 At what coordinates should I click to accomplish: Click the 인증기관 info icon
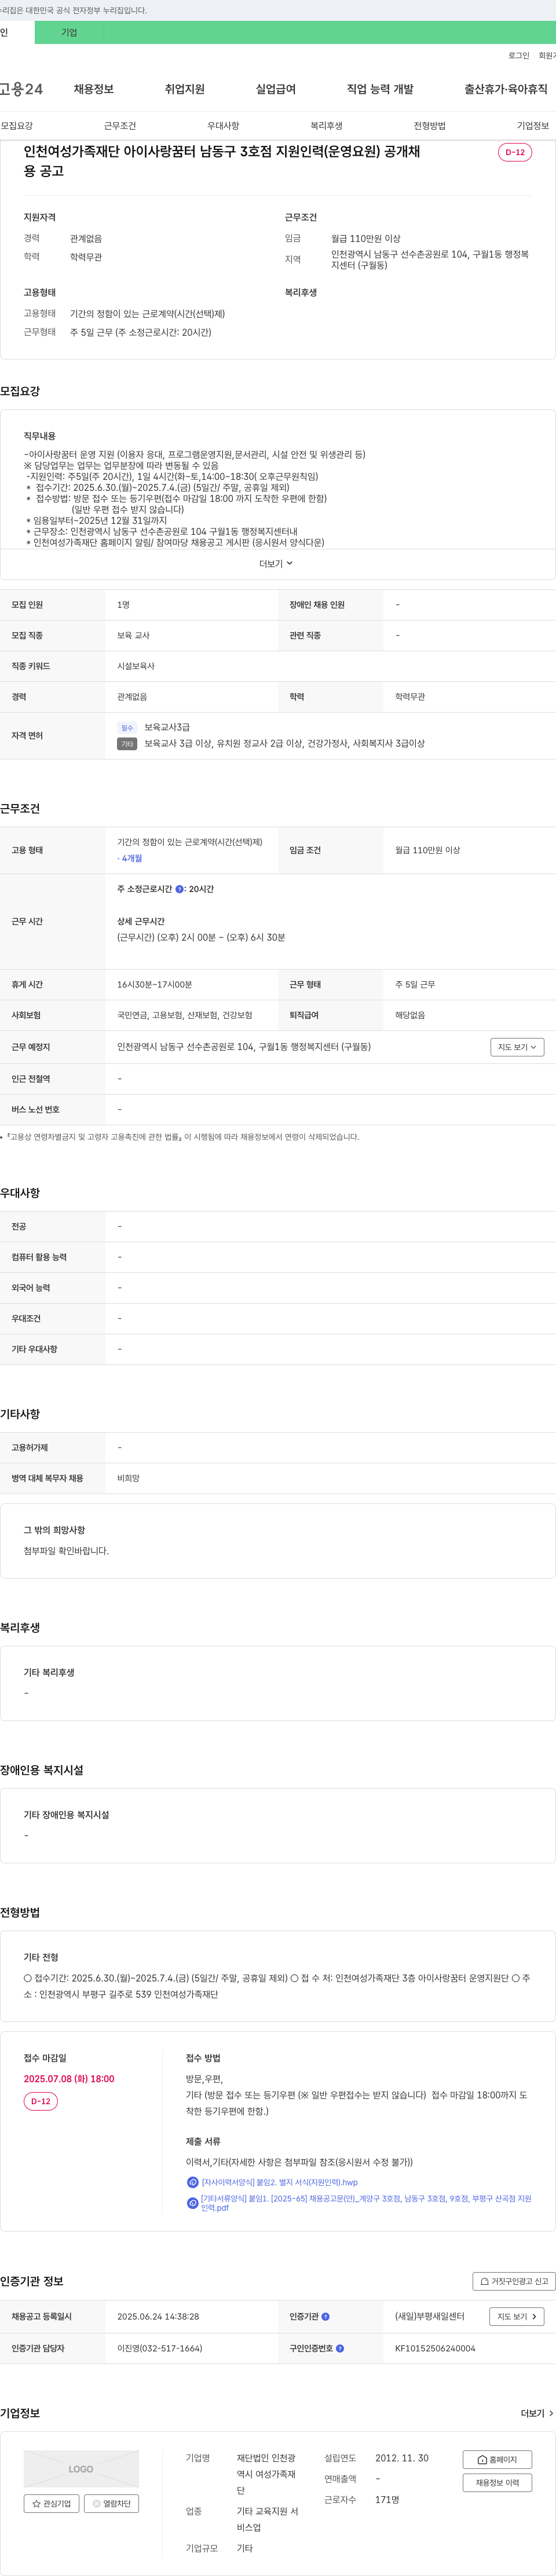click(x=325, y=2316)
